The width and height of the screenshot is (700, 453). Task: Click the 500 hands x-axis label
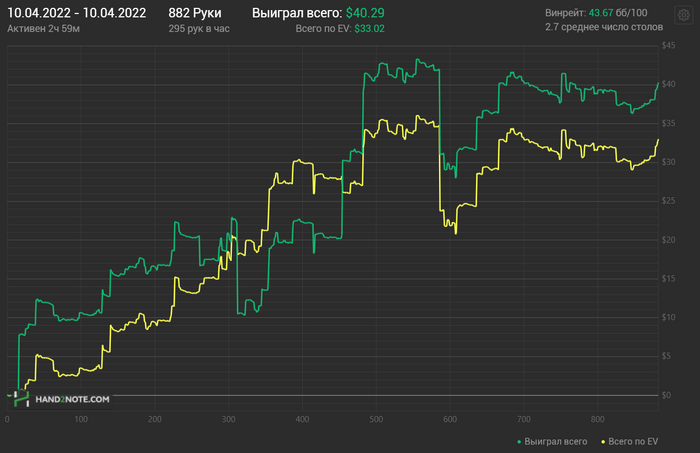click(x=376, y=419)
